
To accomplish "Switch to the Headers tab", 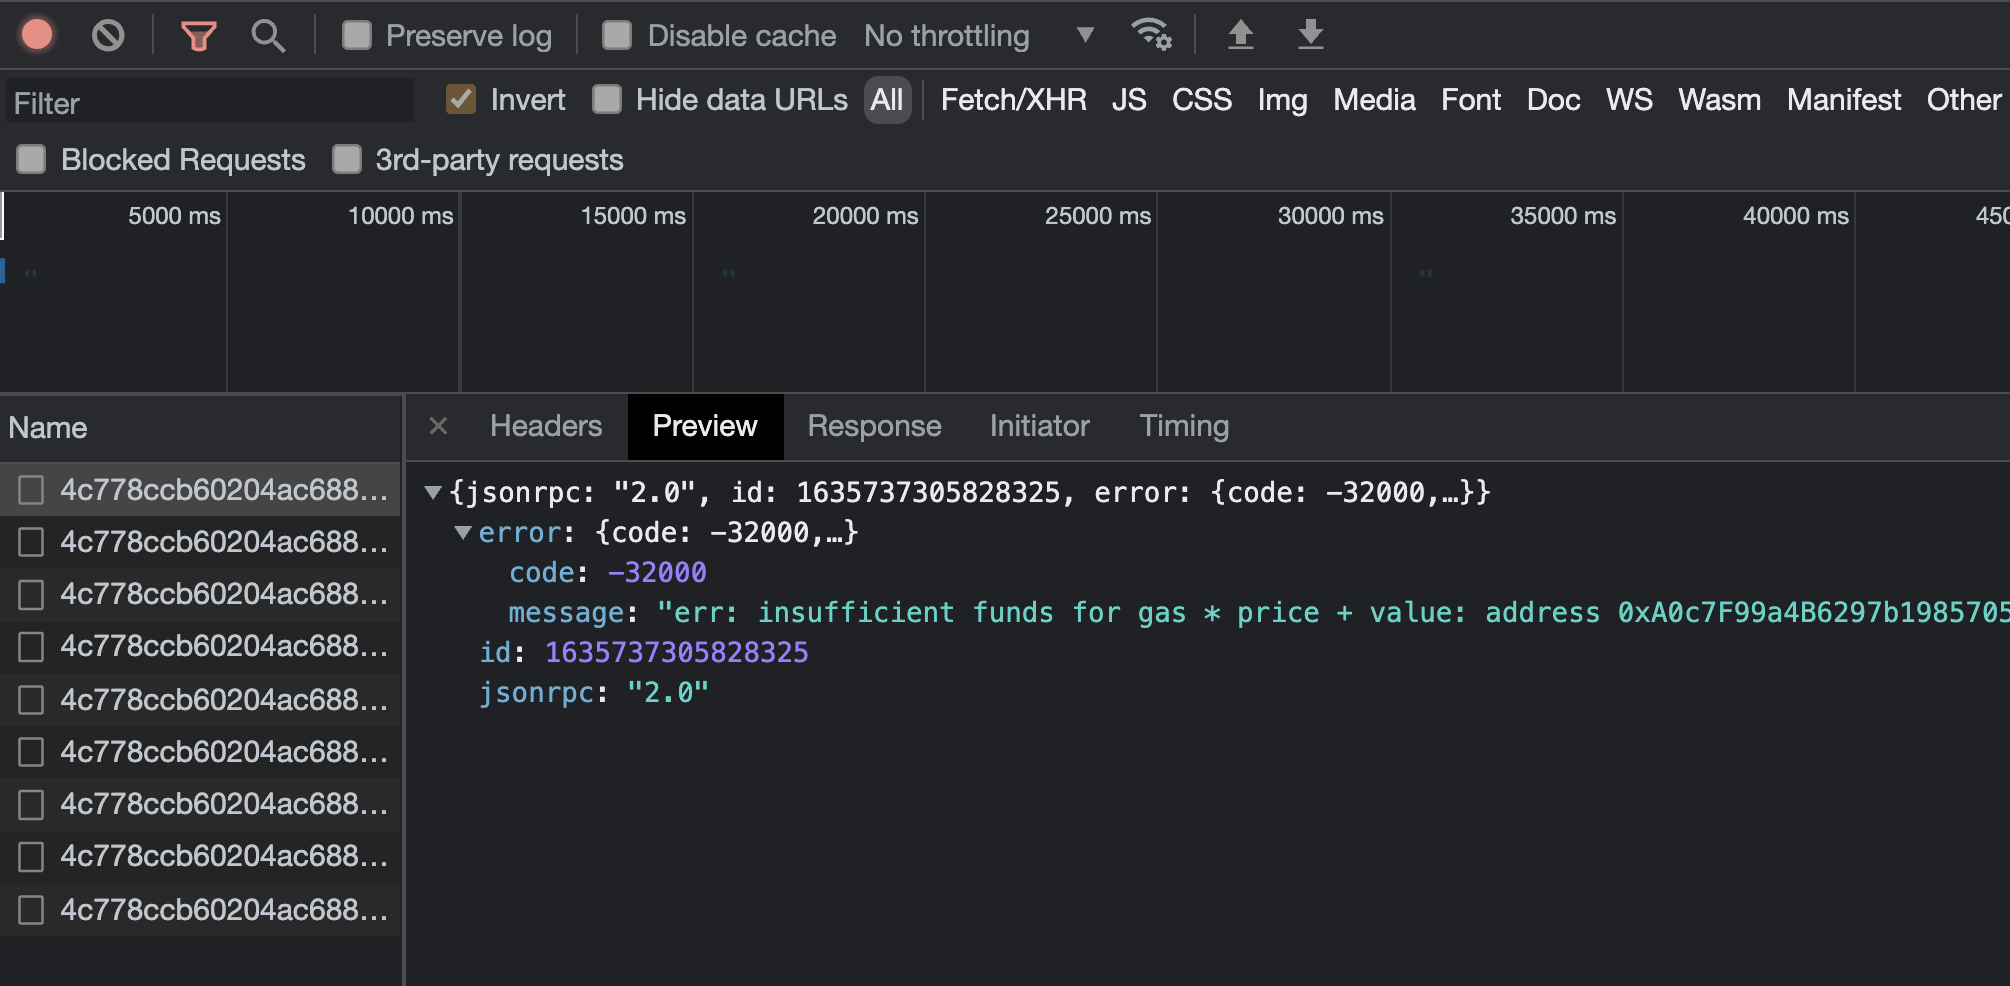I will click(x=546, y=426).
